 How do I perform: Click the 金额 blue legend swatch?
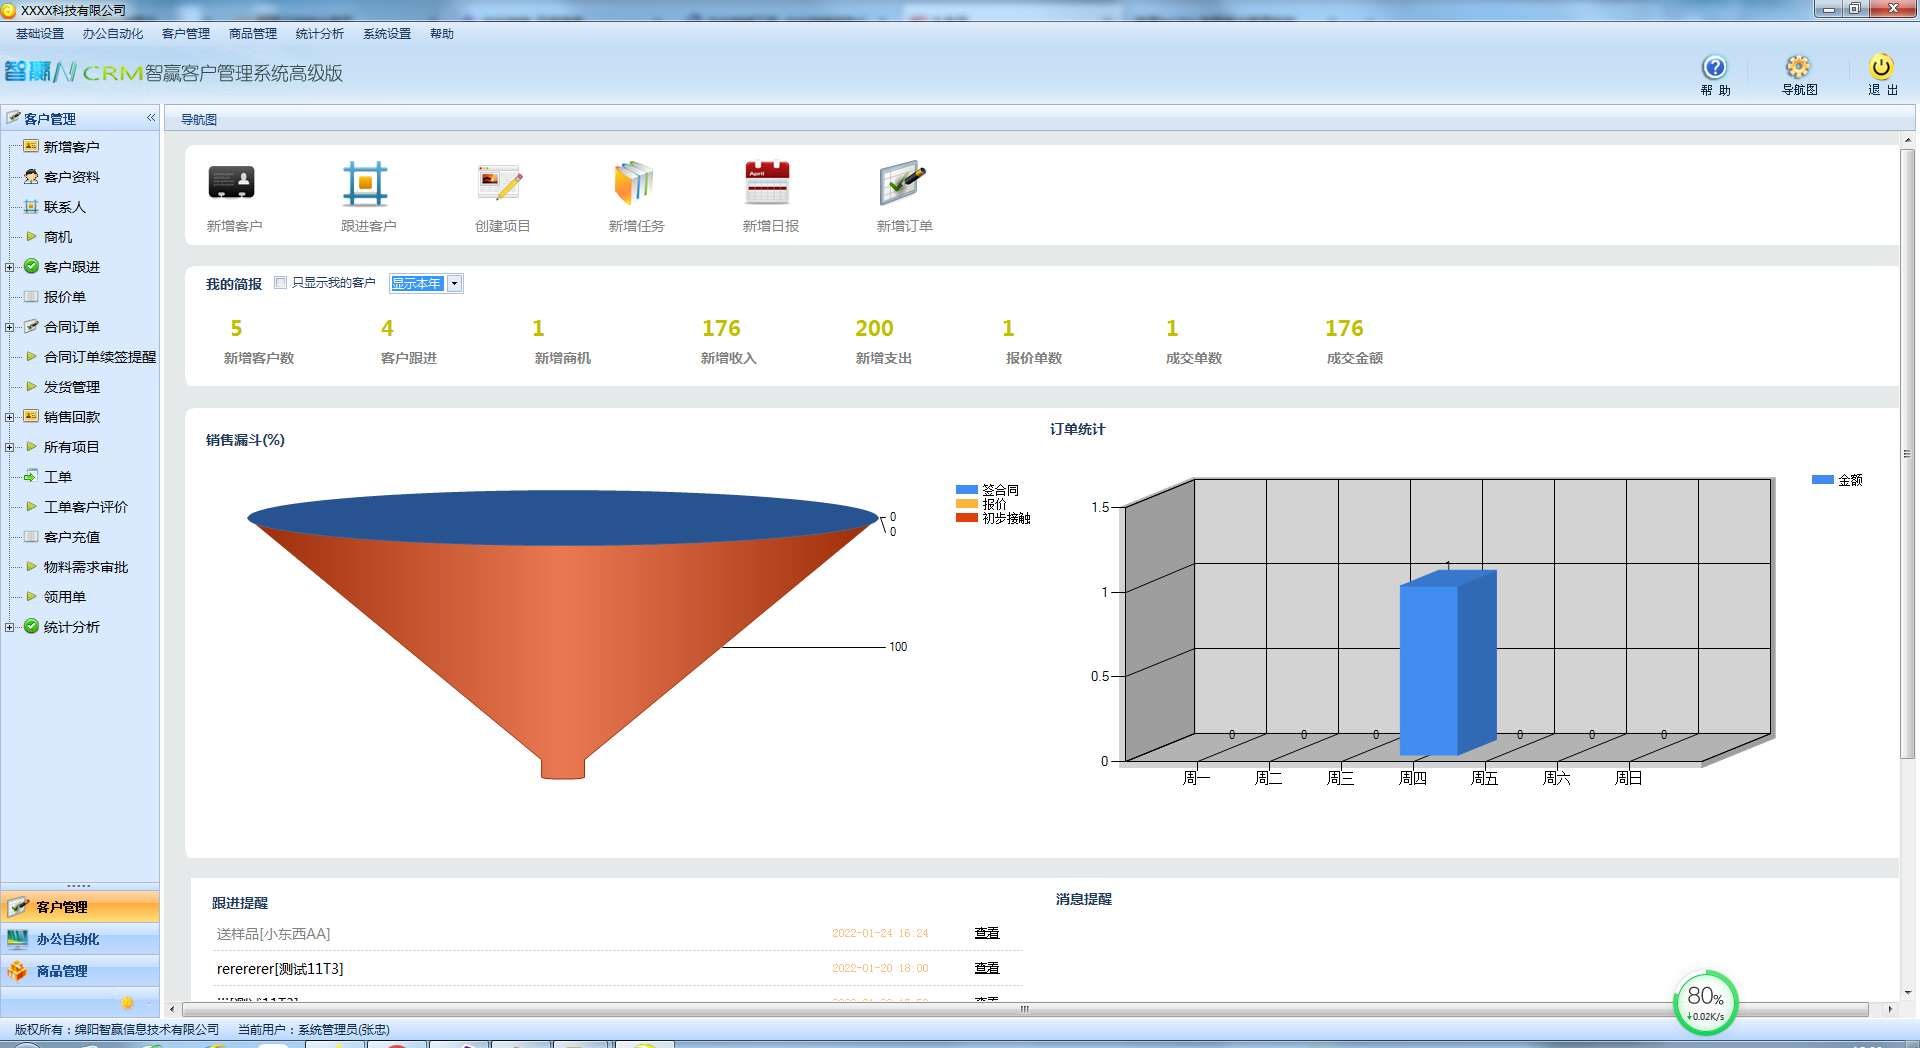[1823, 480]
